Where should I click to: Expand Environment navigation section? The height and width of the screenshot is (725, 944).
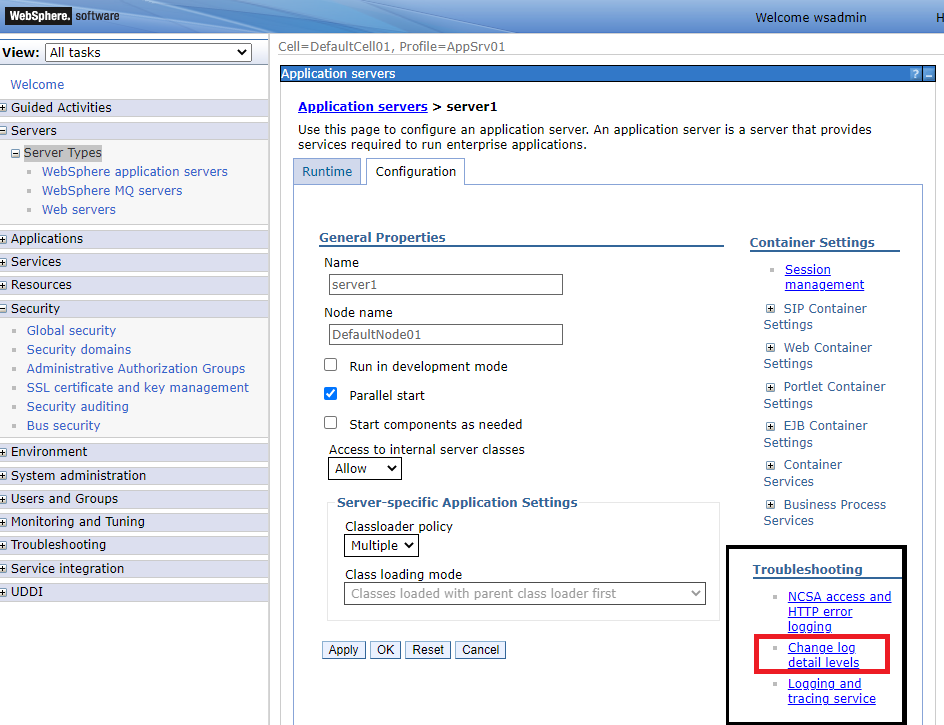tap(4, 452)
